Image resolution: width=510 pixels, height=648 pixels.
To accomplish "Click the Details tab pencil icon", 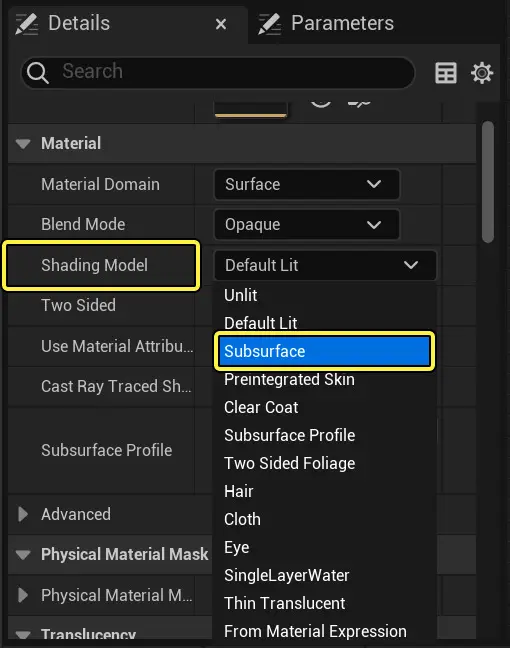I will pyautogui.click(x=26, y=24).
